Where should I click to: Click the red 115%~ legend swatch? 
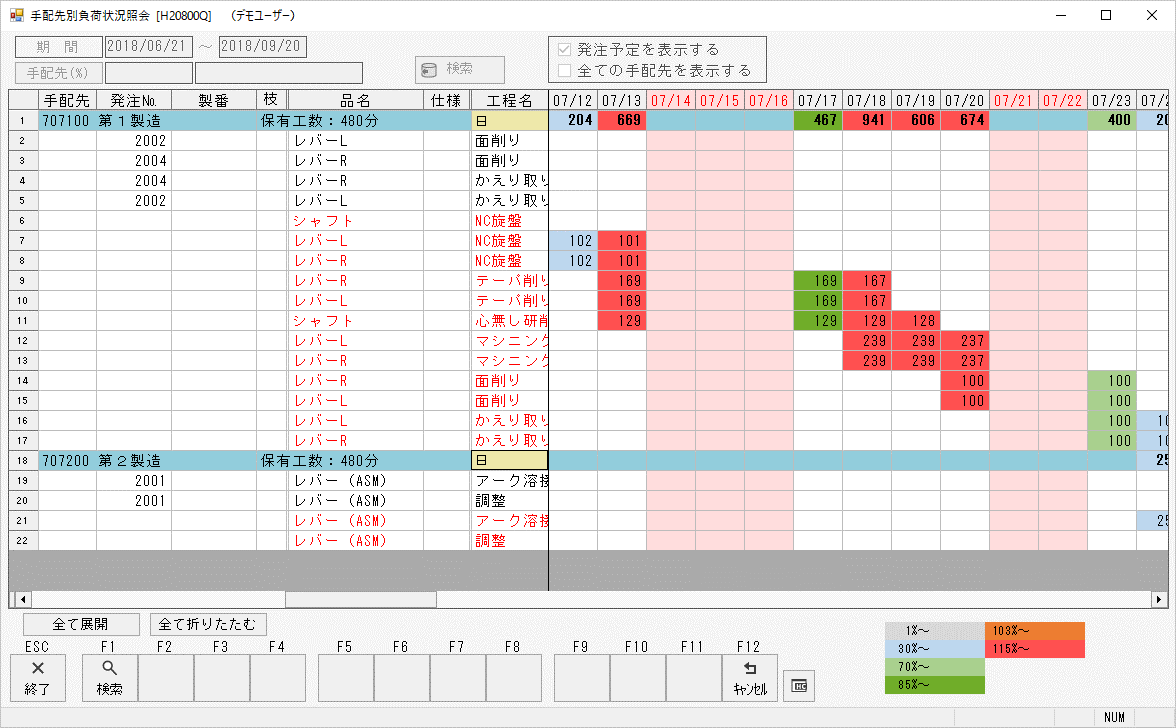point(1034,649)
